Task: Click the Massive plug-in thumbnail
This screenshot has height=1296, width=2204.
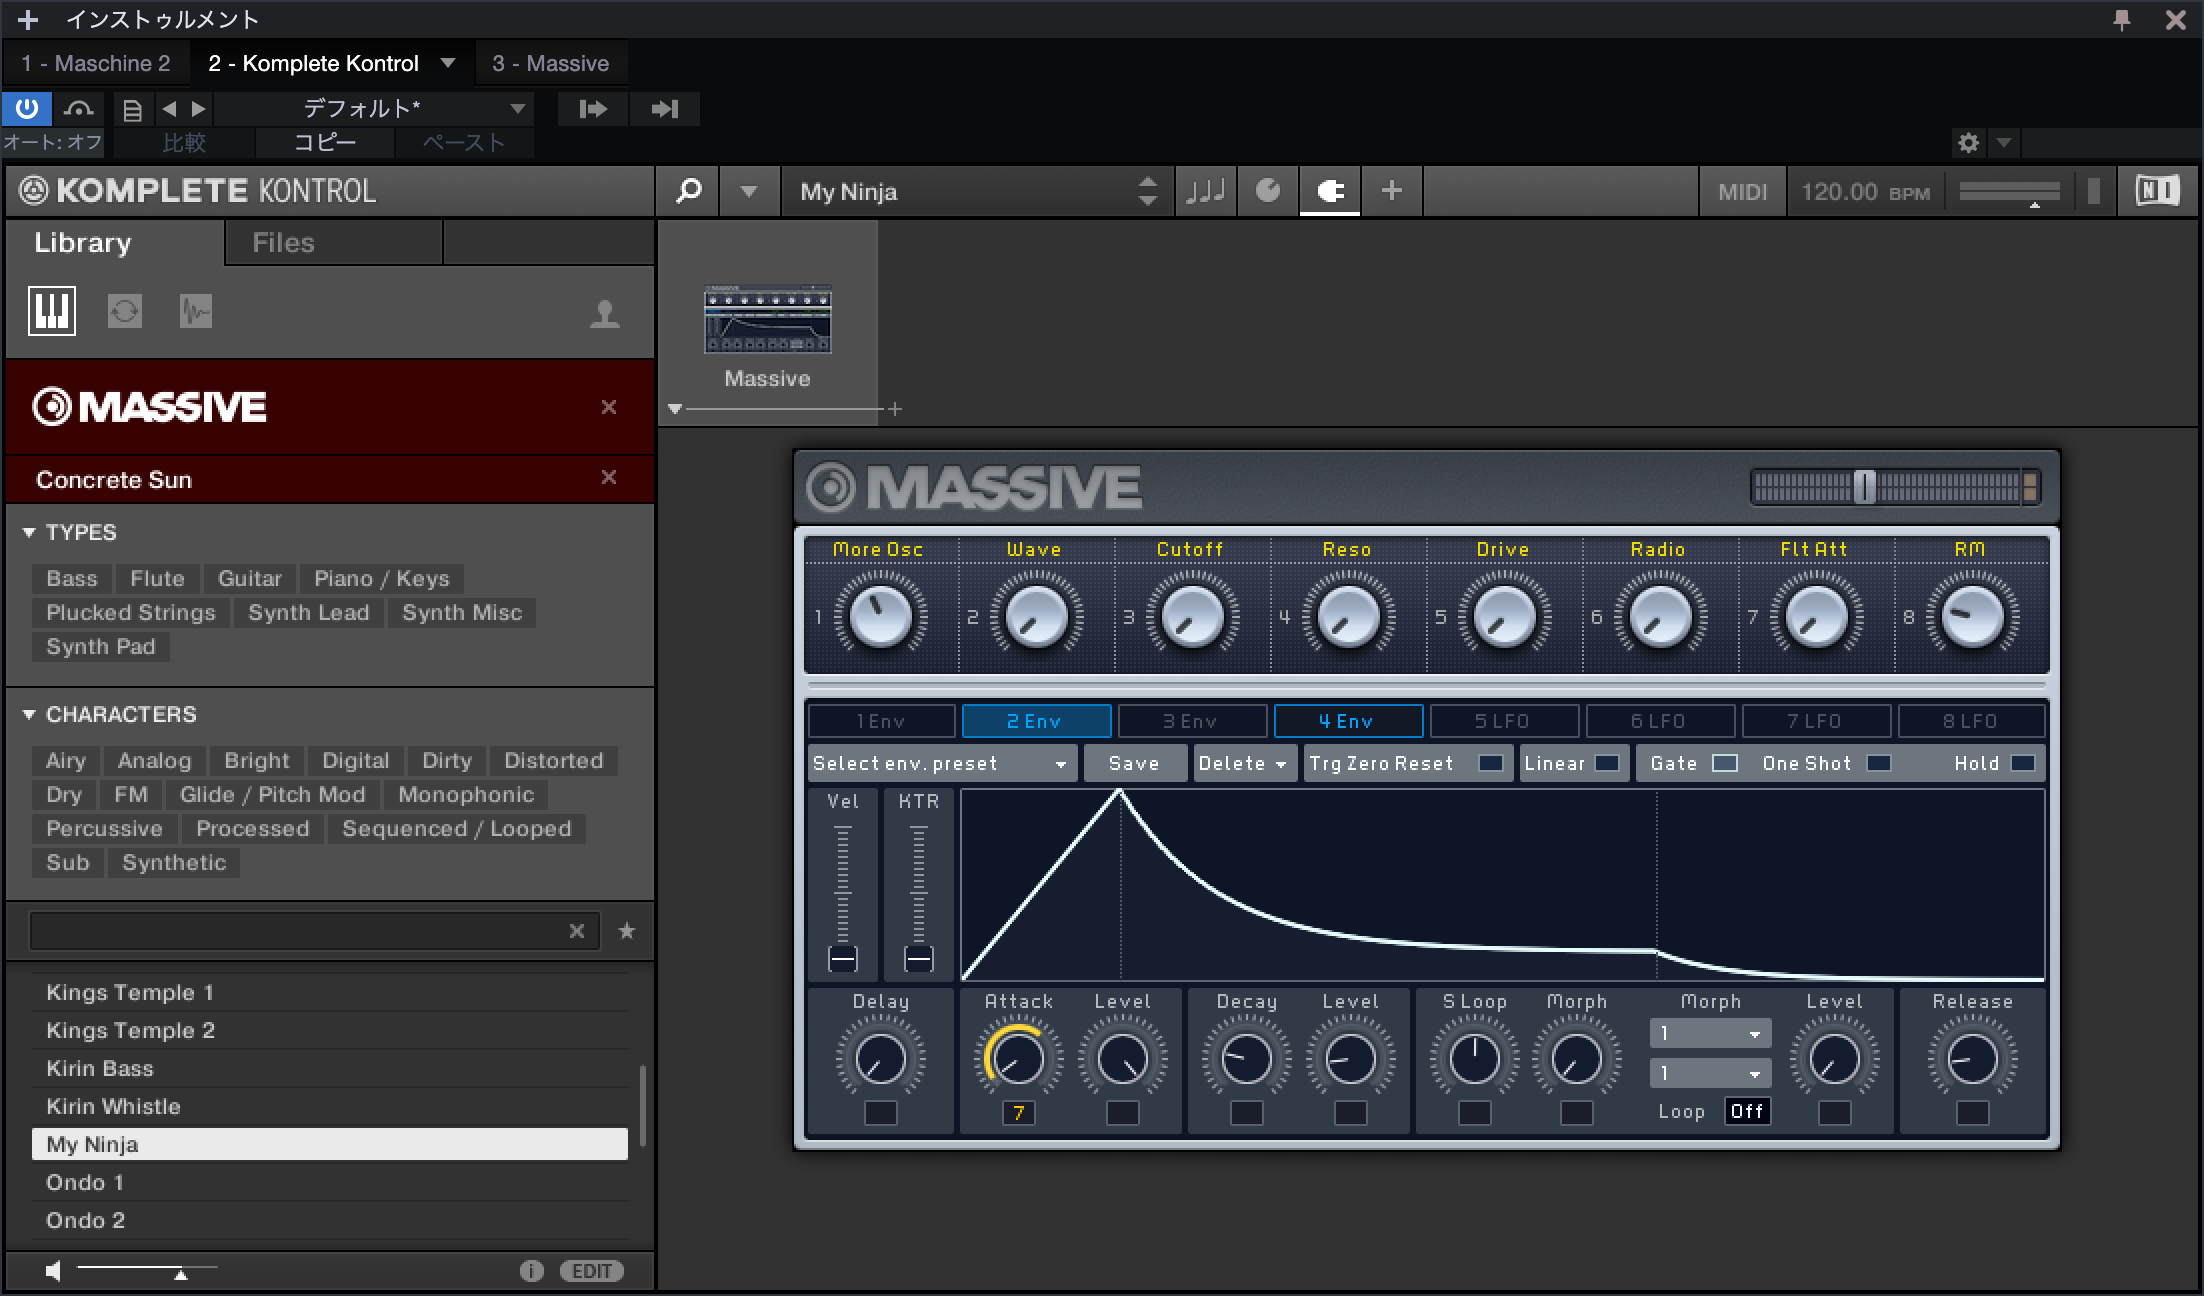Action: (767, 321)
